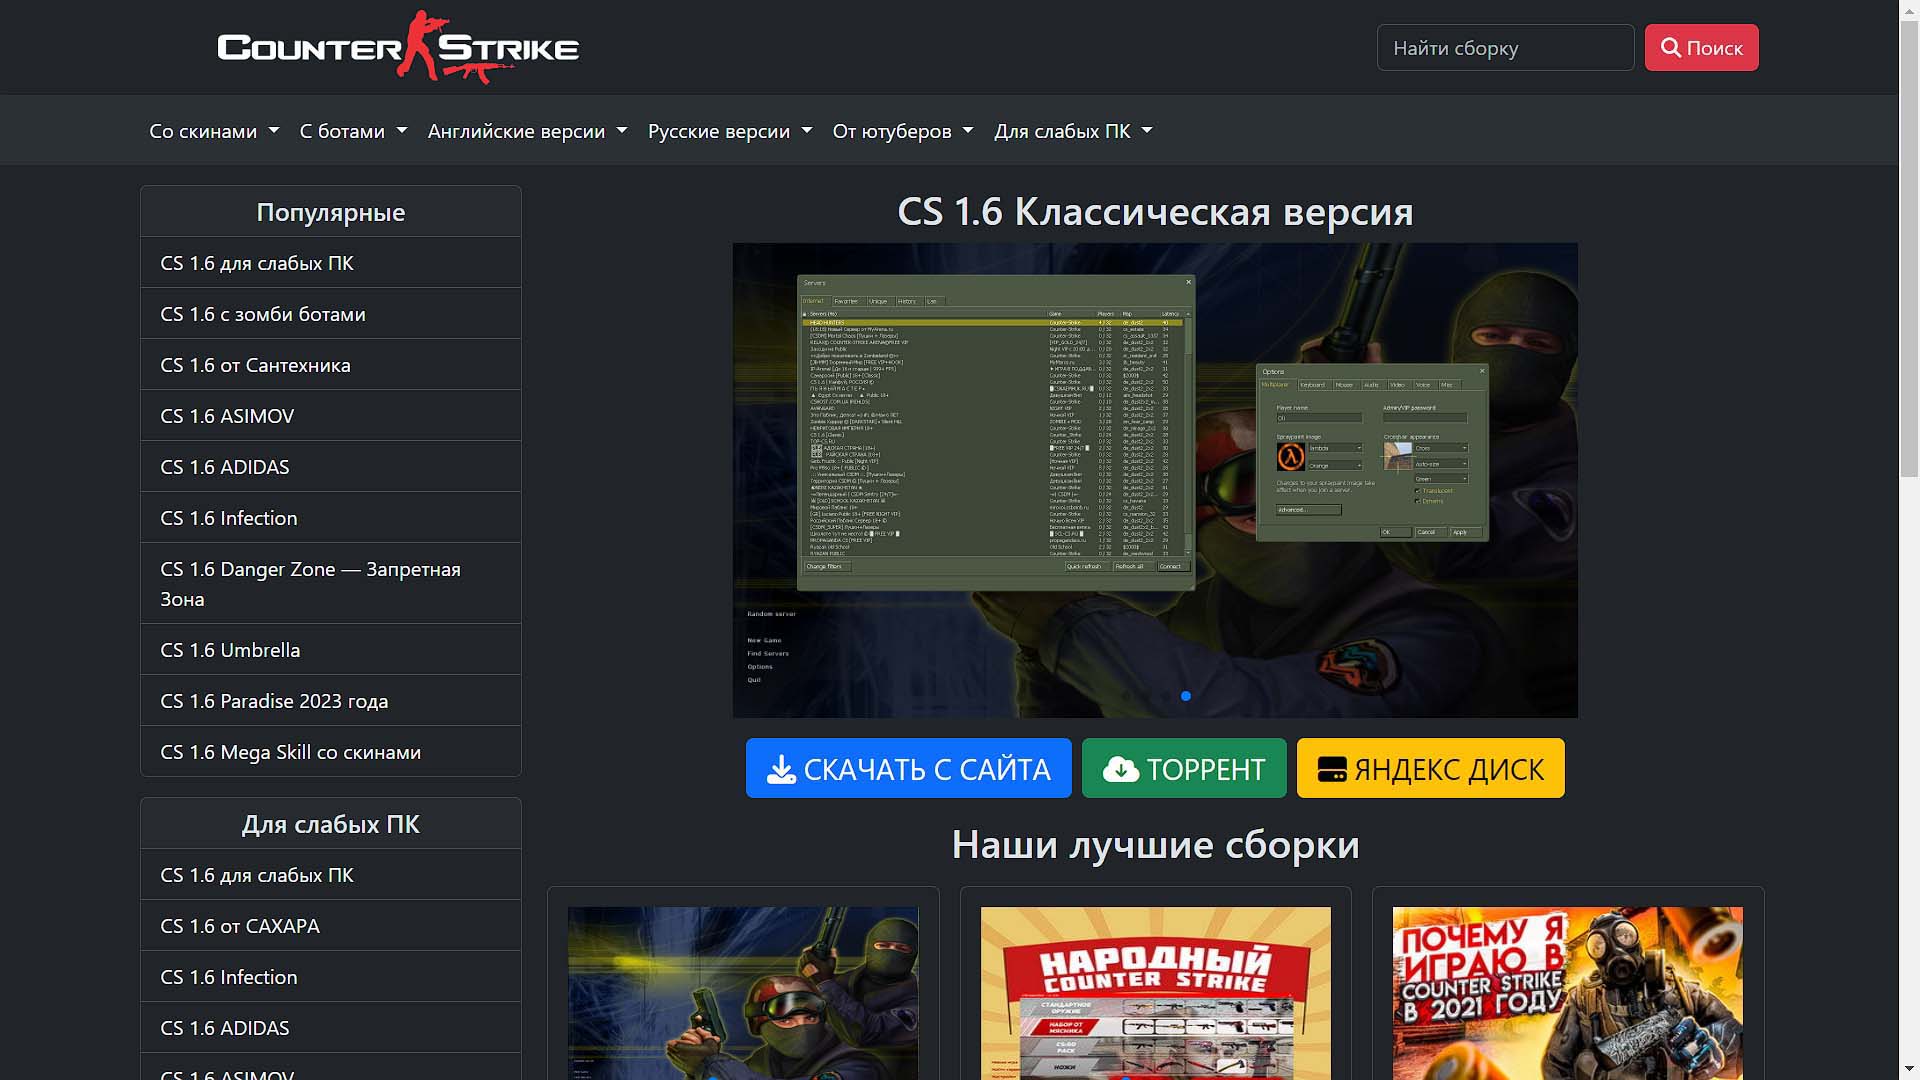Click the disk icon on ЯНДЕКС ДИСК
The width and height of the screenshot is (1920, 1080).
1331,769
